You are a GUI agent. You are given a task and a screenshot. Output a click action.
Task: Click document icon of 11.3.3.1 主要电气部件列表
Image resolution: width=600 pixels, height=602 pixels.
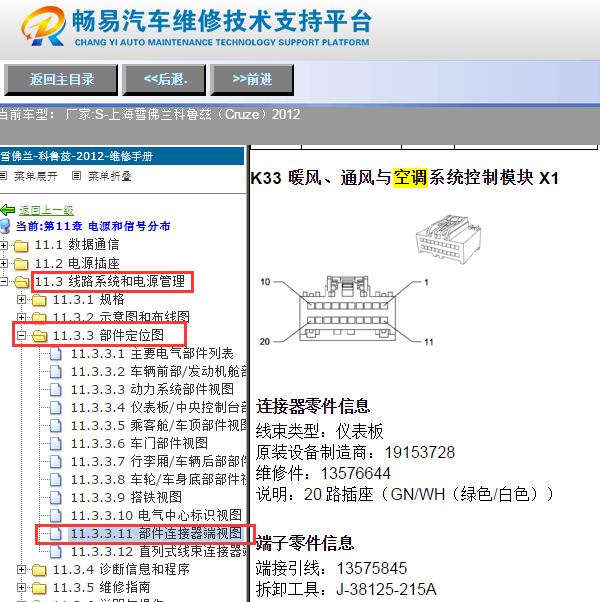[x=56, y=354]
